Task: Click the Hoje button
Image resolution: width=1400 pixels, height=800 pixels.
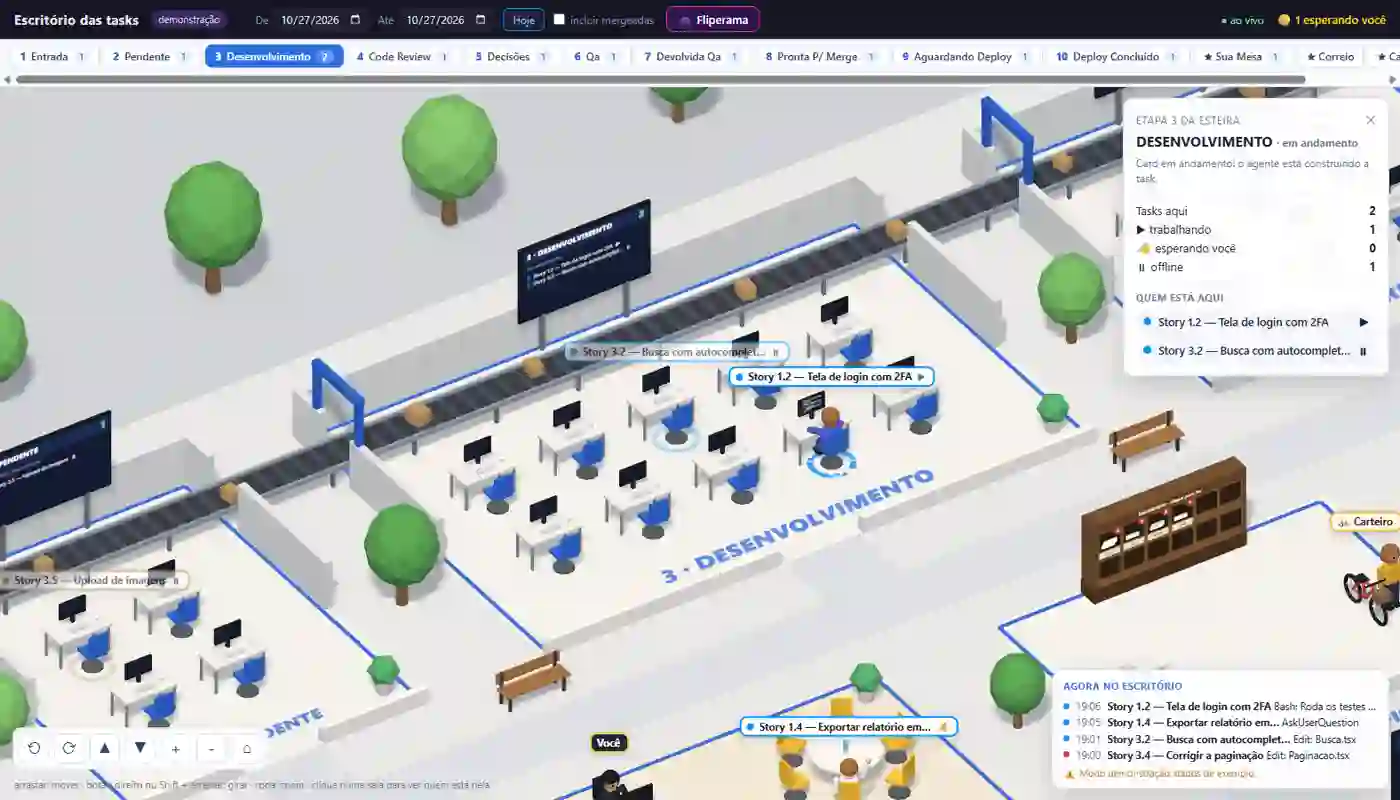Action: tap(523, 20)
